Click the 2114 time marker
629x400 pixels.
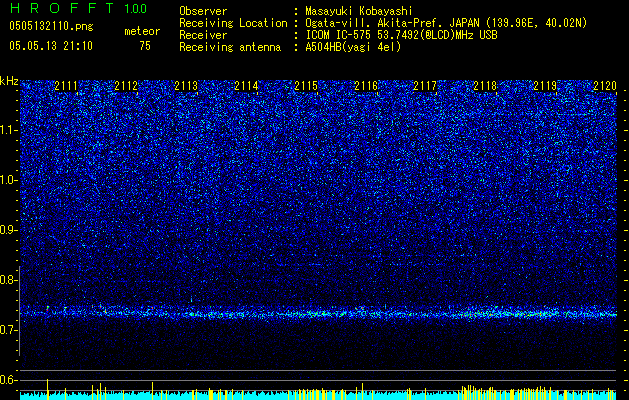pos(246,86)
